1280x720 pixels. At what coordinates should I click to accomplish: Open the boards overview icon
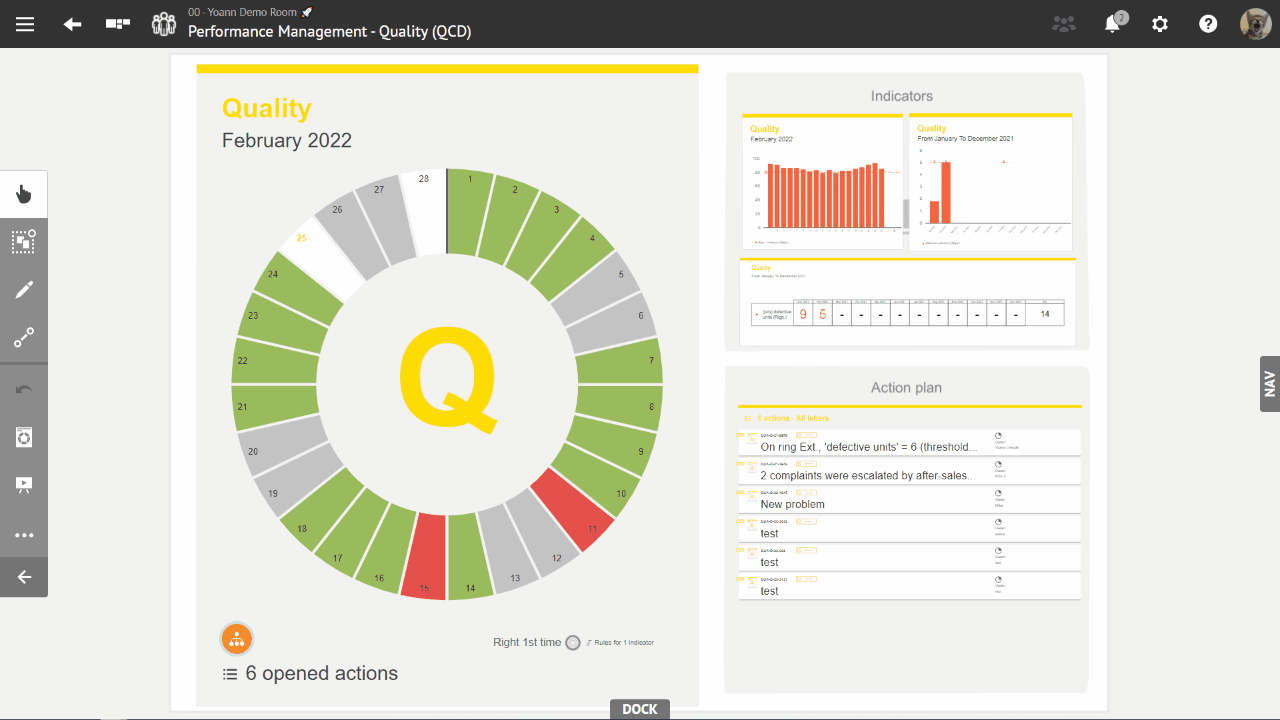[x=118, y=24]
